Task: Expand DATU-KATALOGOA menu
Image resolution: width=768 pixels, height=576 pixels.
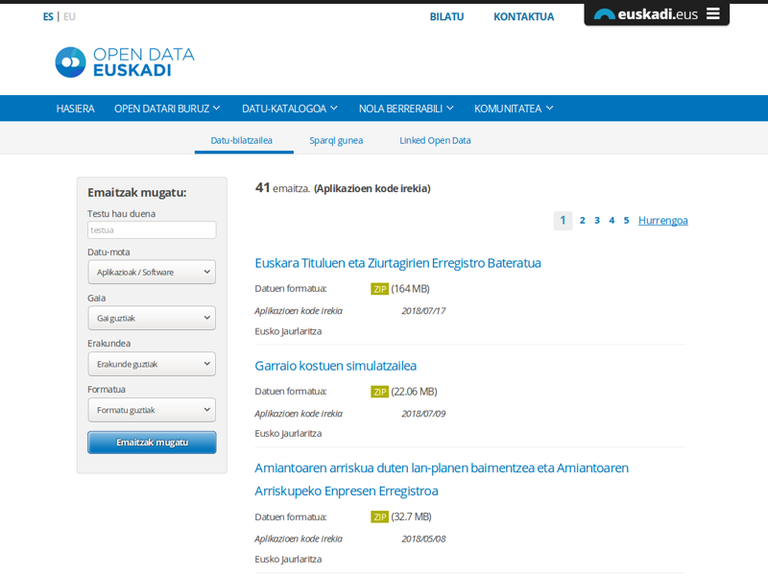Action: tap(289, 108)
